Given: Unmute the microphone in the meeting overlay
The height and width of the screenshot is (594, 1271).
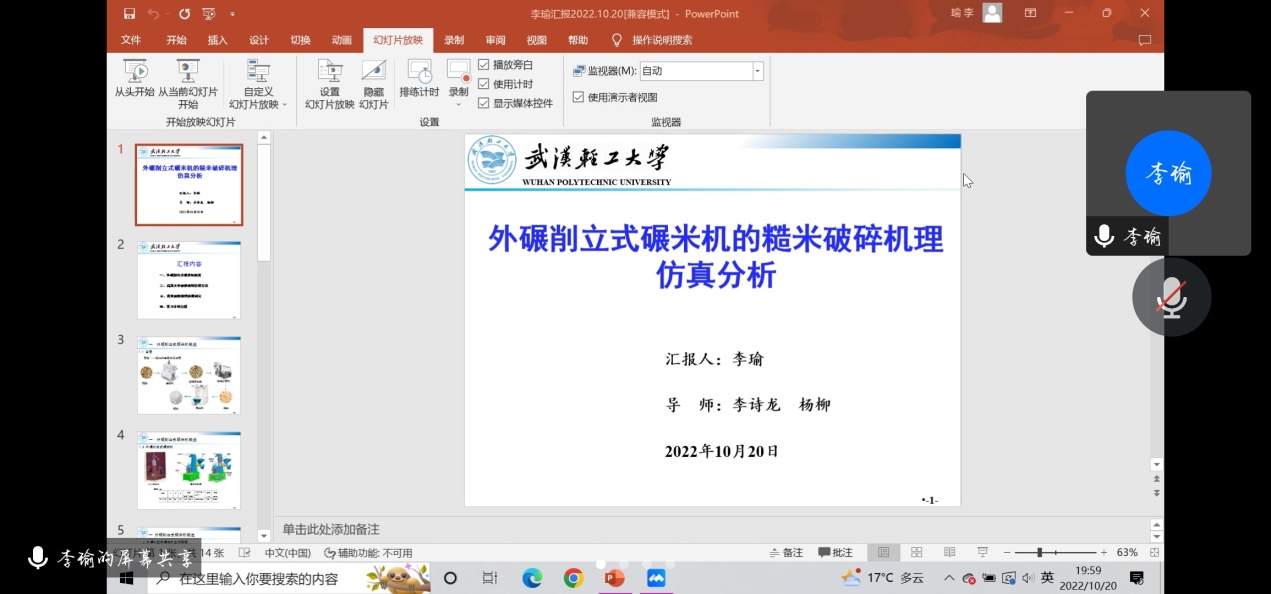Looking at the screenshot, I should click(x=1171, y=297).
